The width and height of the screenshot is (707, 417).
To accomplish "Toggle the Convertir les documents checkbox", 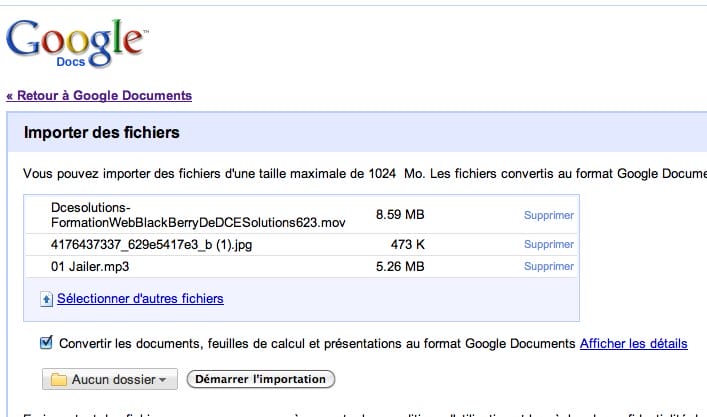I will coord(46,343).
